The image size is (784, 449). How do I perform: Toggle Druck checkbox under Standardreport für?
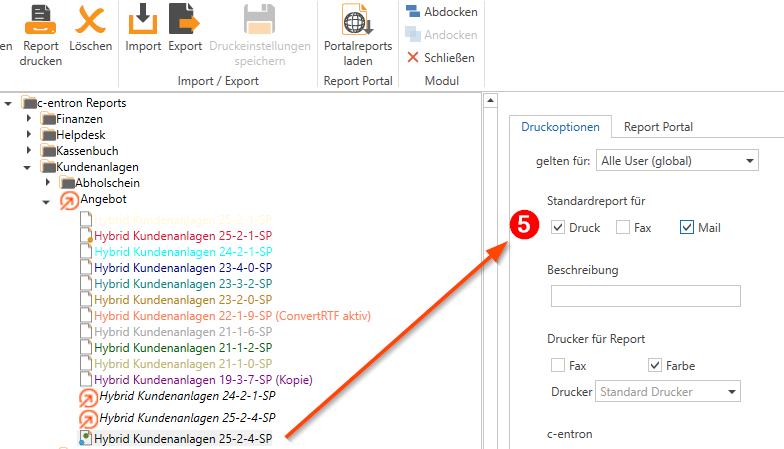coord(558,227)
